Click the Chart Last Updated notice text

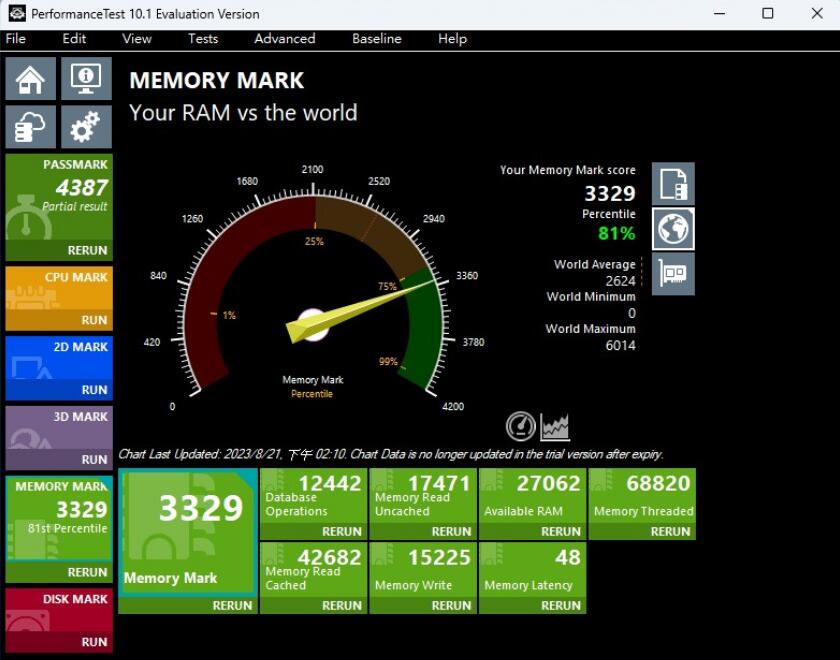[x=391, y=454]
